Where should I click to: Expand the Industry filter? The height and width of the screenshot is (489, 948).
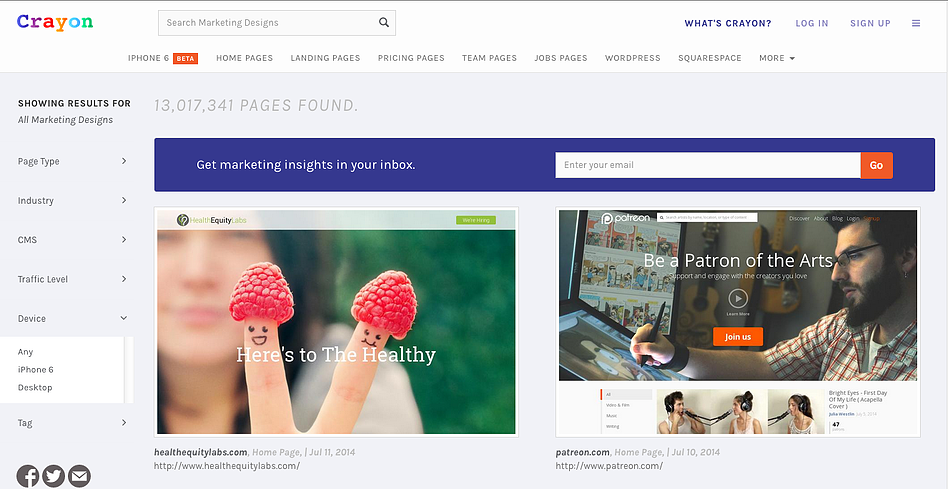point(73,201)
